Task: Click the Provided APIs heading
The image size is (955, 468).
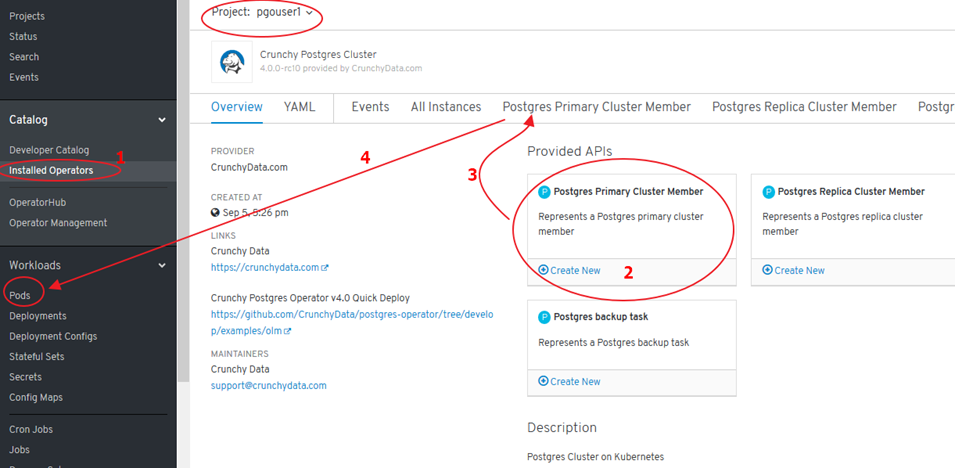Action: [569, 151]
